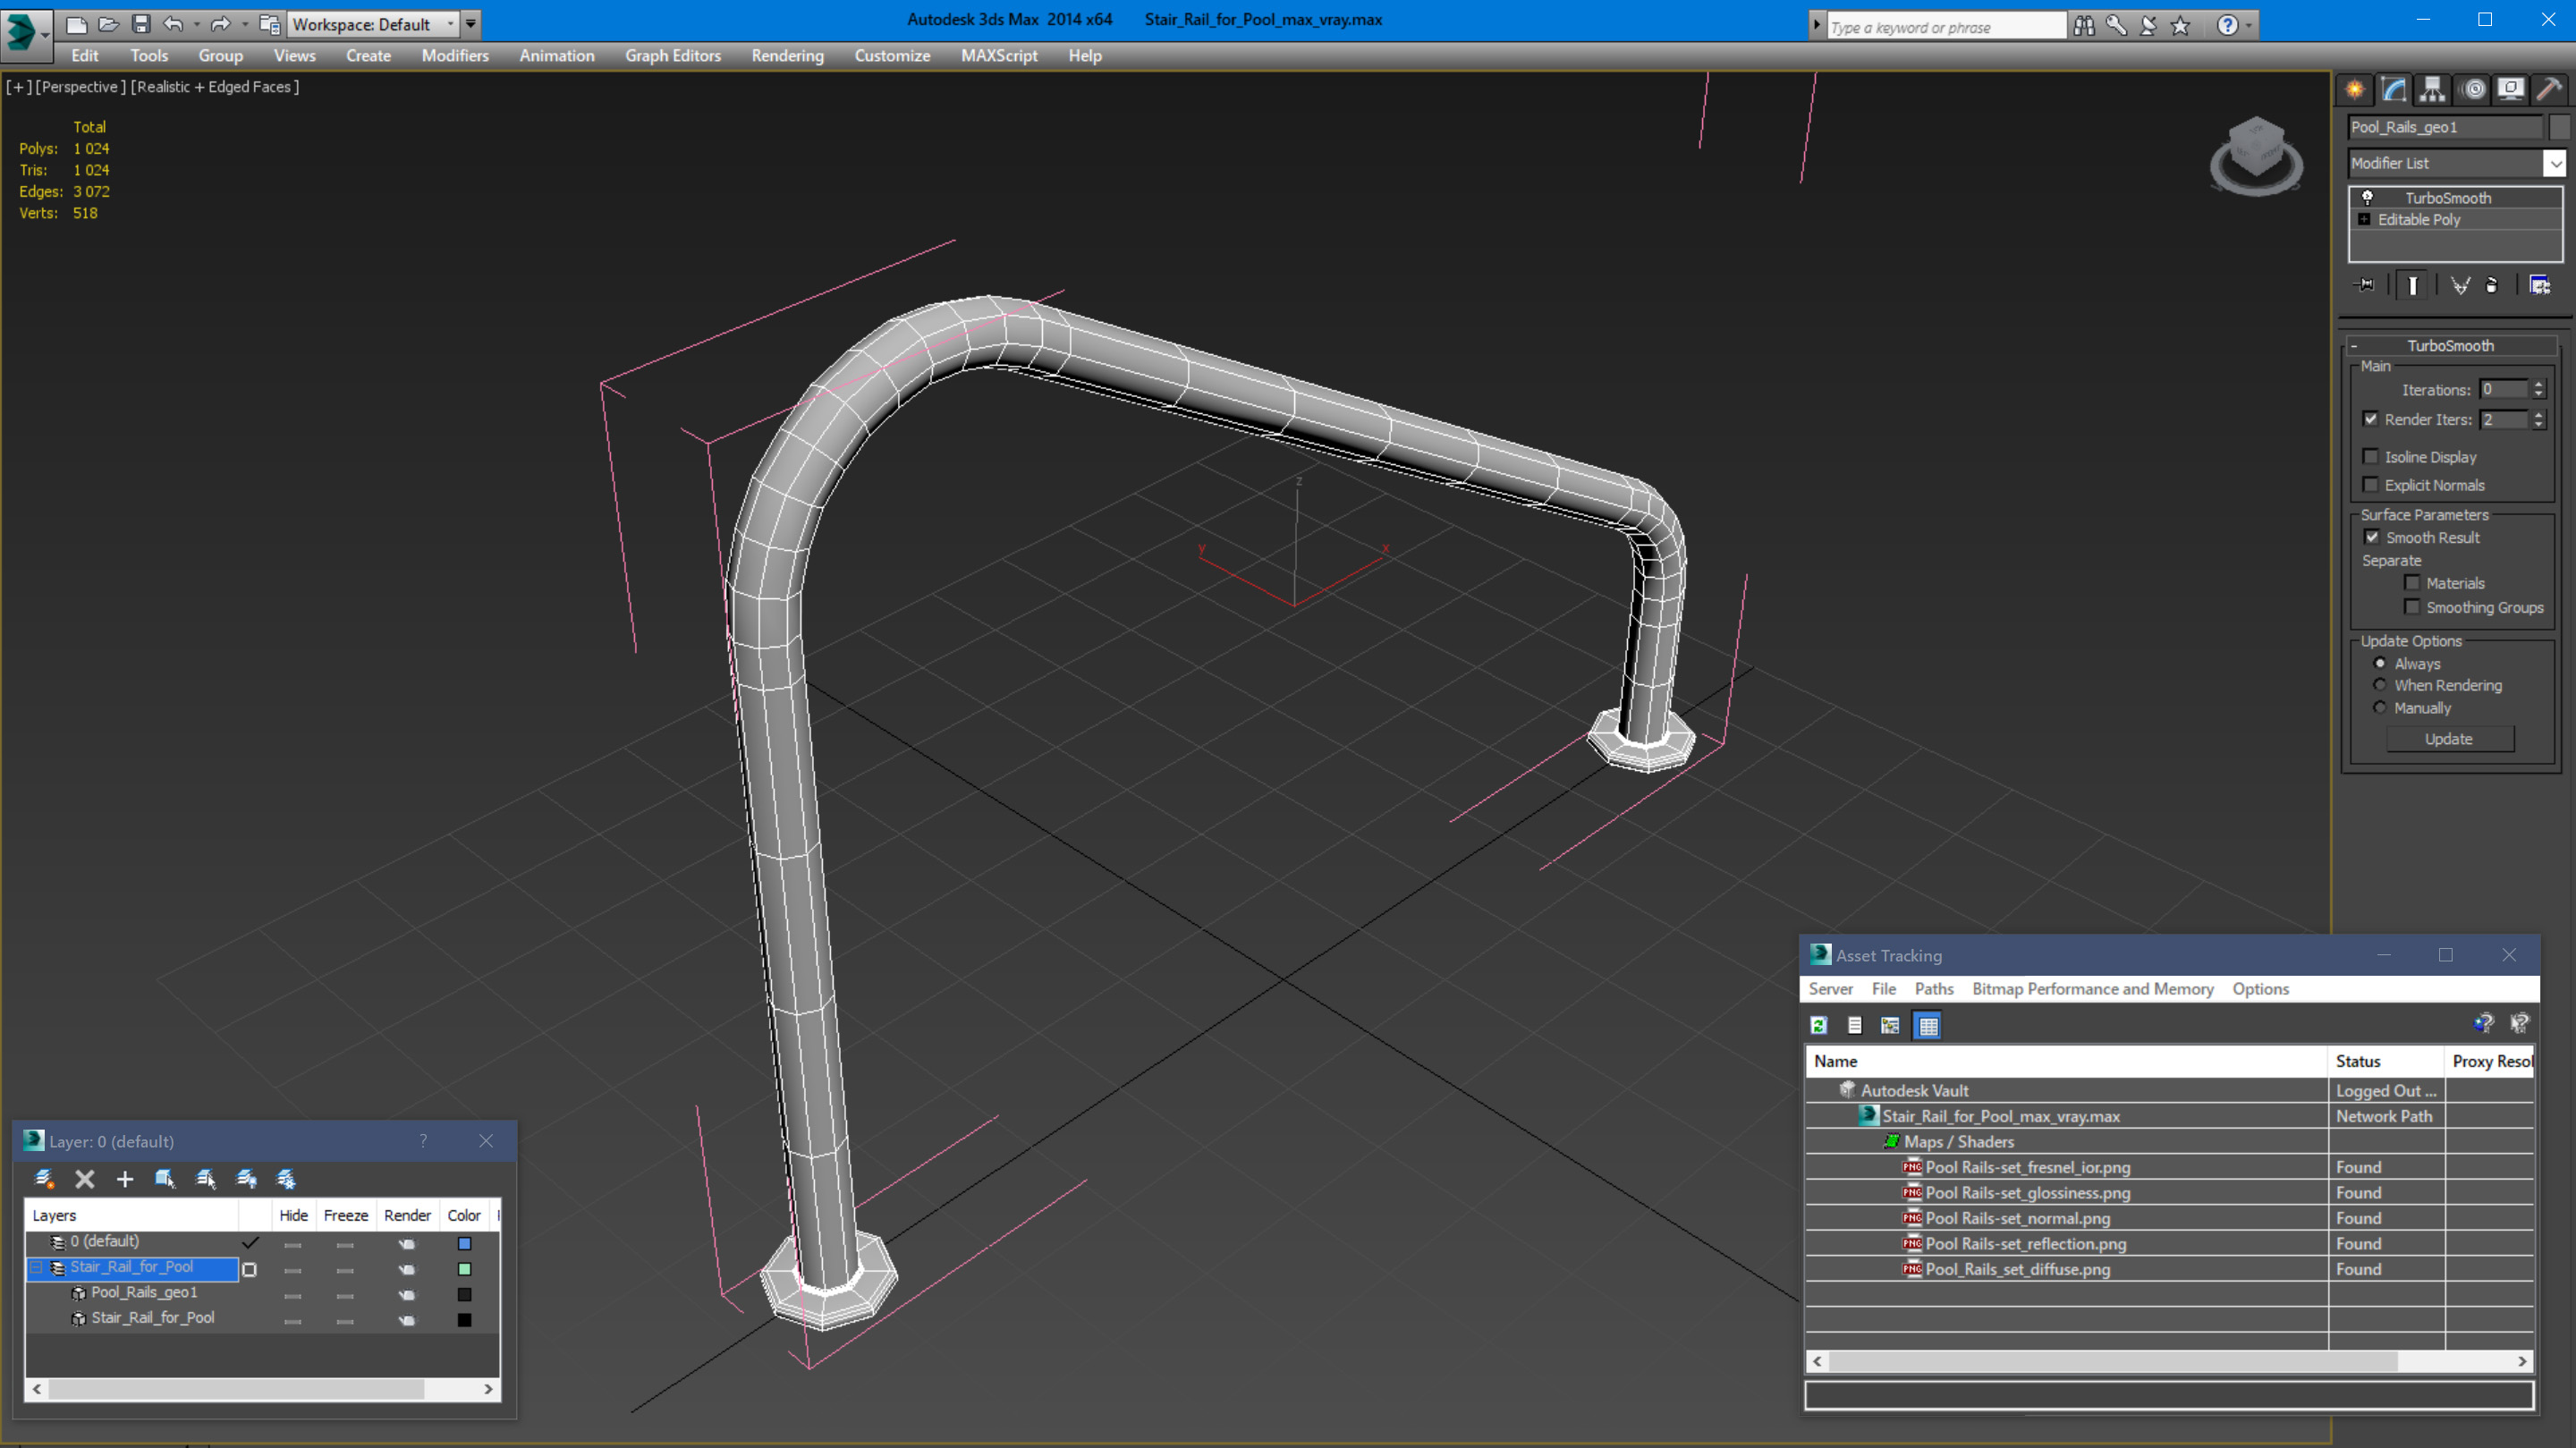Expand the Editable Poly modifier entry
The width and height of the screenshot is (2576, 1448).
point(2364,220)
